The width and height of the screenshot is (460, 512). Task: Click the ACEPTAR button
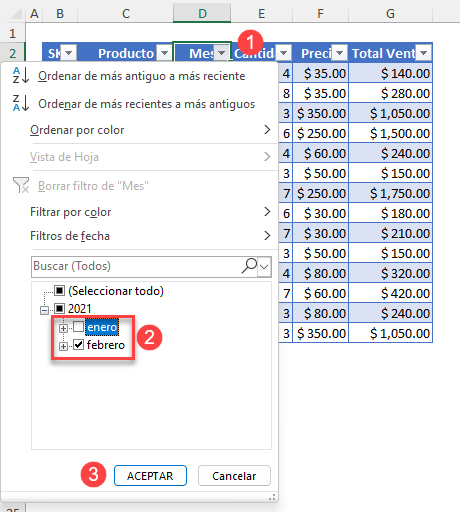click(150, 476)
